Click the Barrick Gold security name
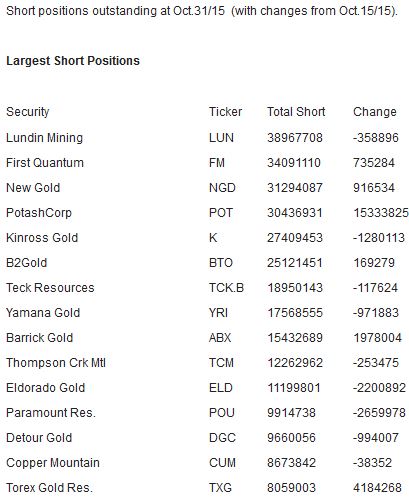Viewport: 409px width, 501px height. pos(39,338)
